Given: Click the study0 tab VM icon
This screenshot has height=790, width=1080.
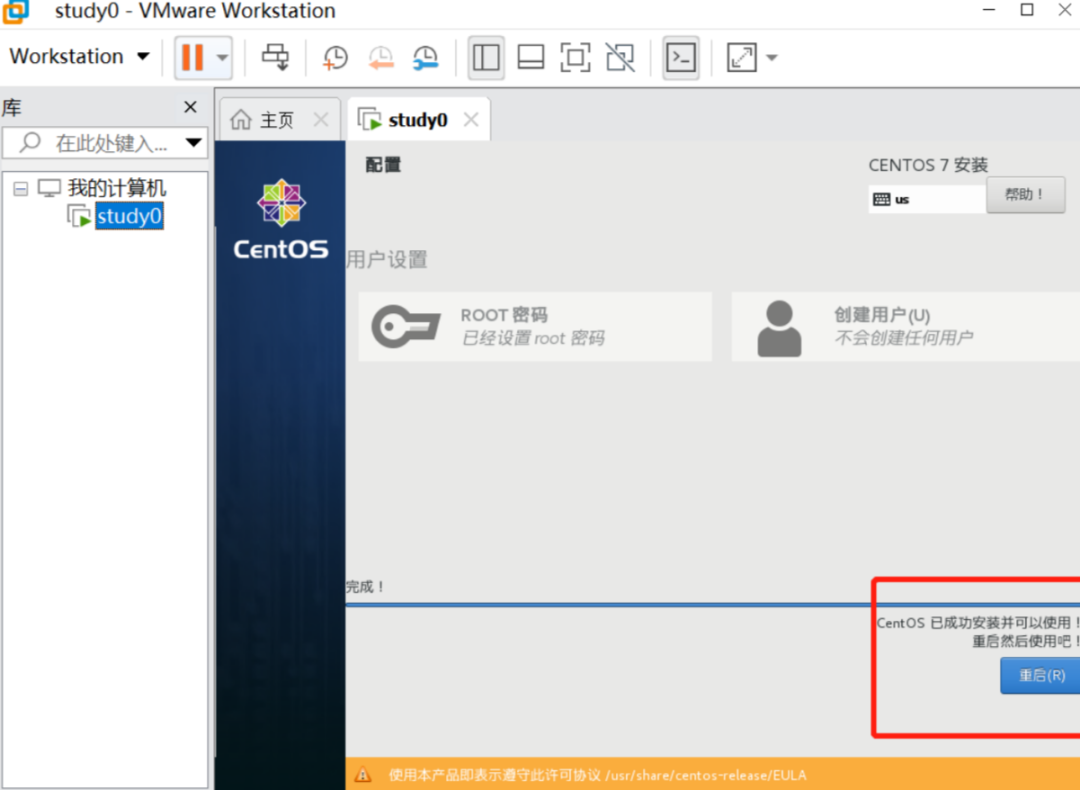Looking at the screenshot, I should point(369,118).
